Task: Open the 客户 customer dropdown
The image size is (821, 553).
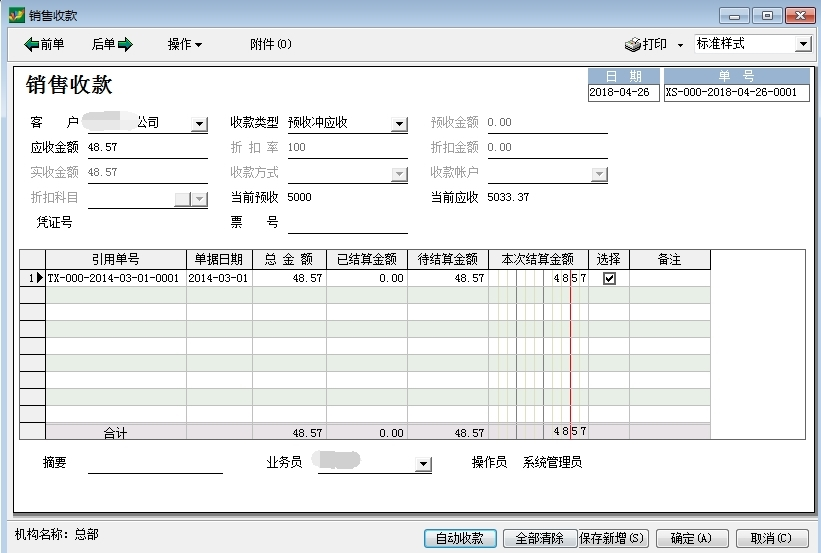Action: click(199, 124)
